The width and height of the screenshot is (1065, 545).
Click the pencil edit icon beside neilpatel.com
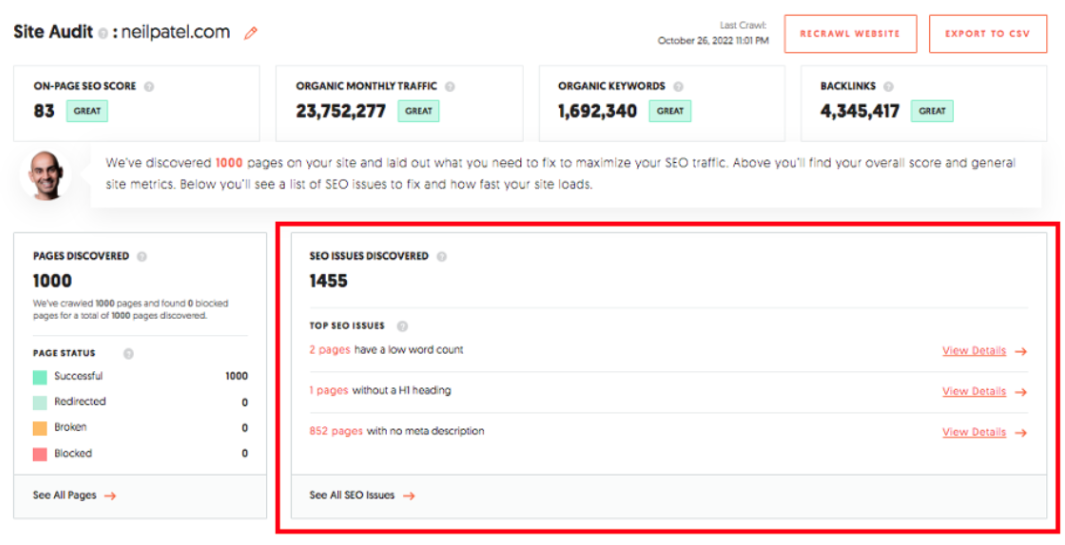(251, 33)
